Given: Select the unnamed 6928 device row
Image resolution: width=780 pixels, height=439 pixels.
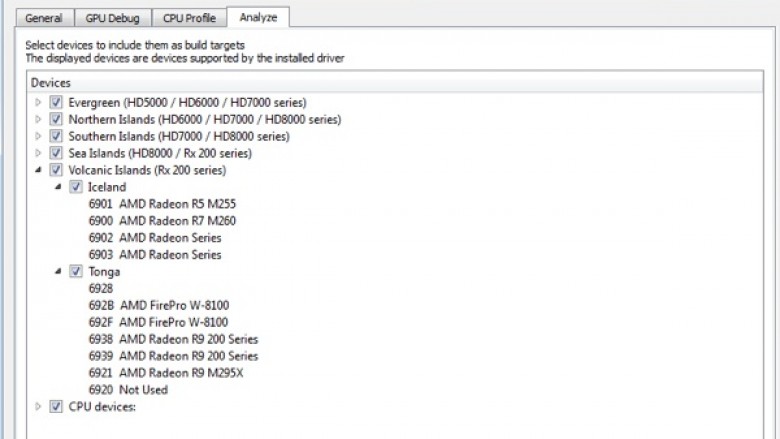Looking at the screenshot, I should [101, 288].
